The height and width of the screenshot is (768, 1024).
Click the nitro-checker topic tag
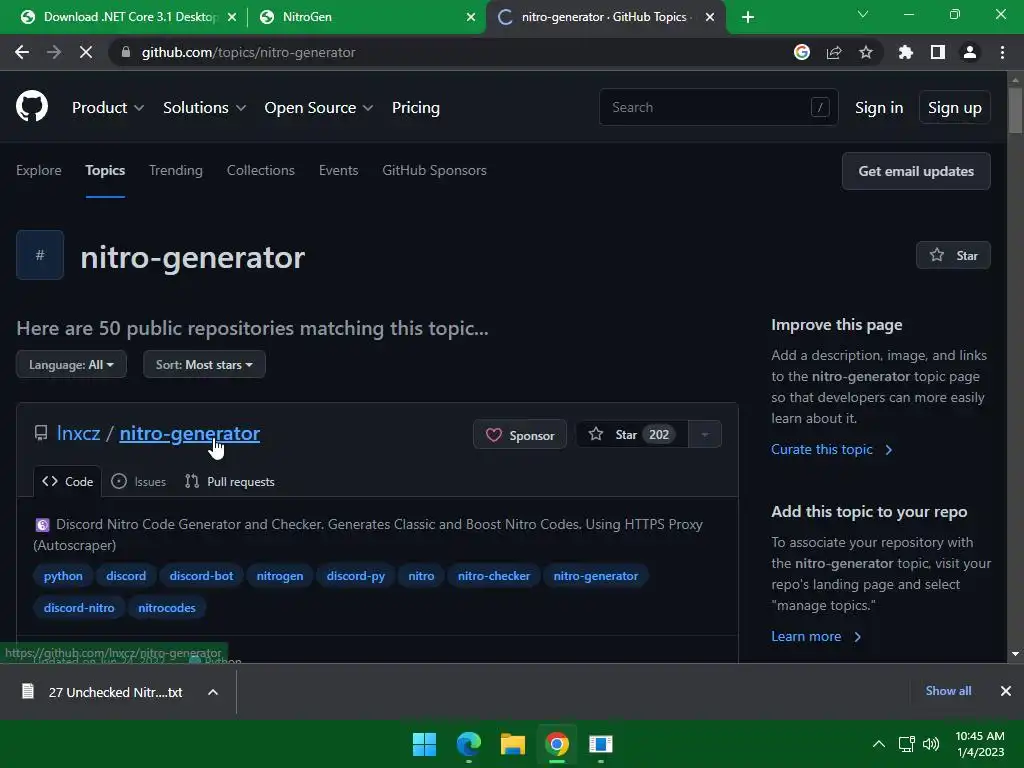click(x=494, y=576)
